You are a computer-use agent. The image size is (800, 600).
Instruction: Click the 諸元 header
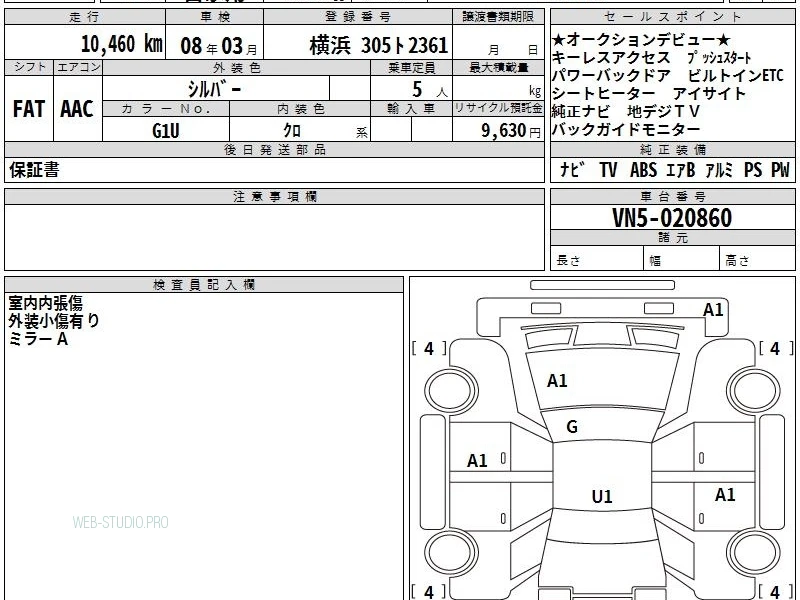pos(672,237)
